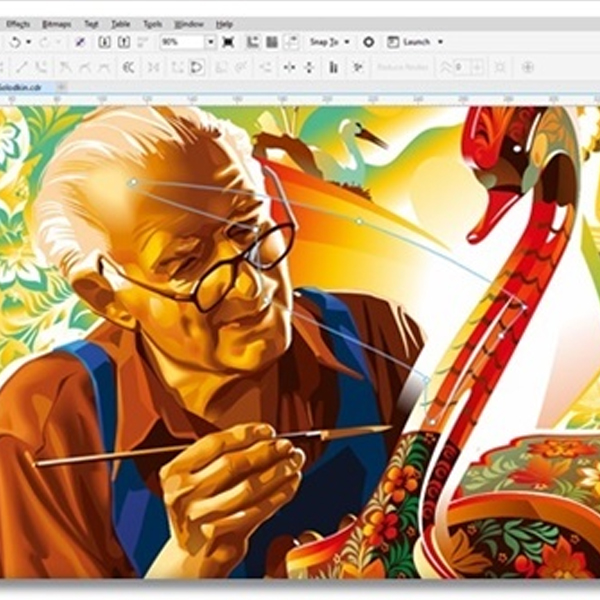Click the Import icon in toolbar
Image resolution: width=600 pixels, height=600 pixels.
click(x=103, y=42)
